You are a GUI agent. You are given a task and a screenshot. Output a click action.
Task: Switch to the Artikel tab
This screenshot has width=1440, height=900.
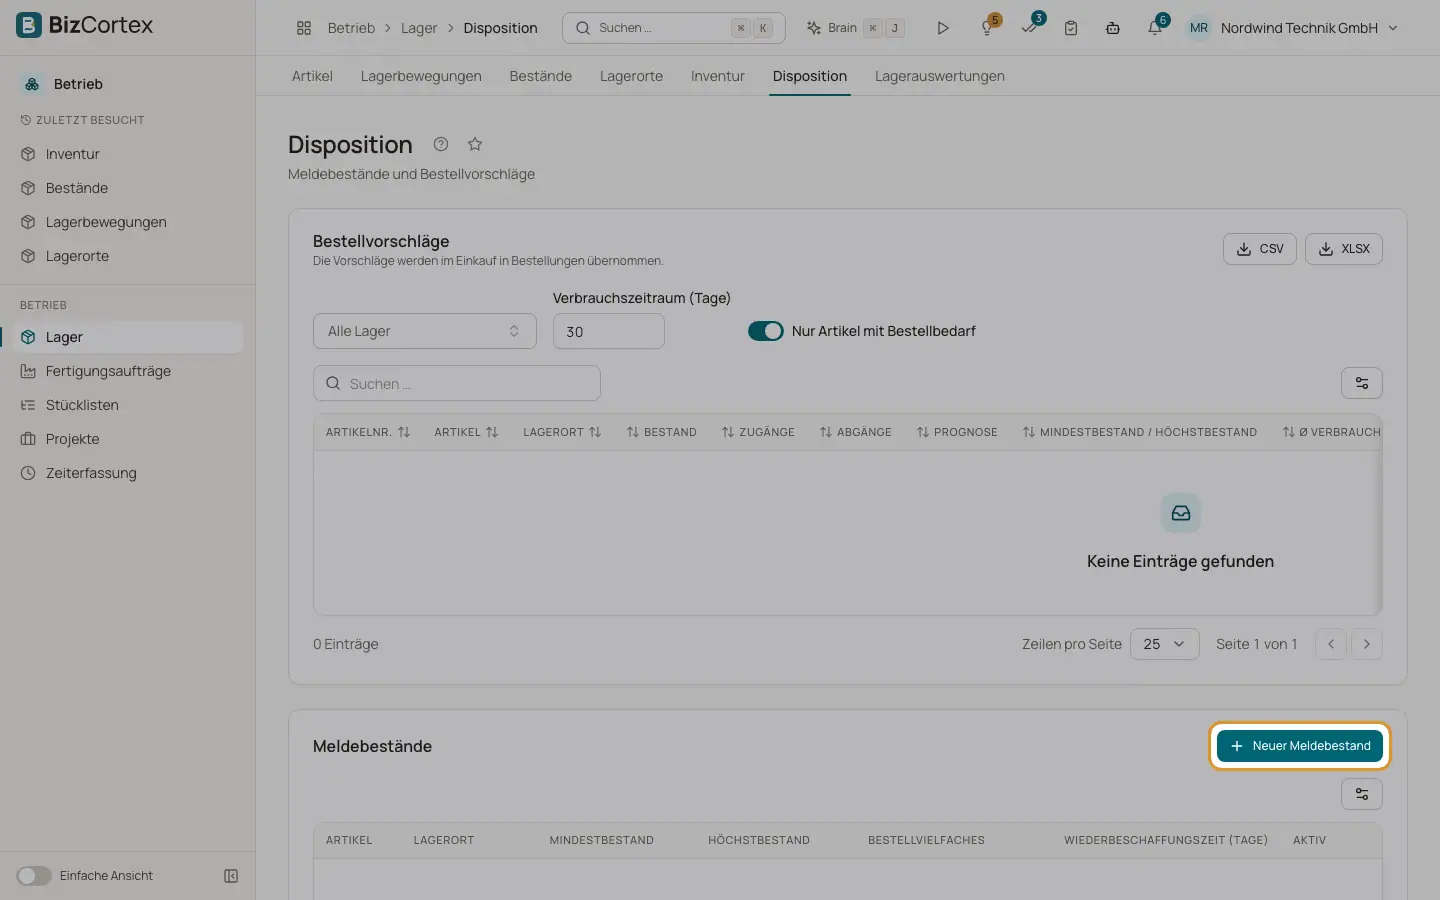pos(312,76)
